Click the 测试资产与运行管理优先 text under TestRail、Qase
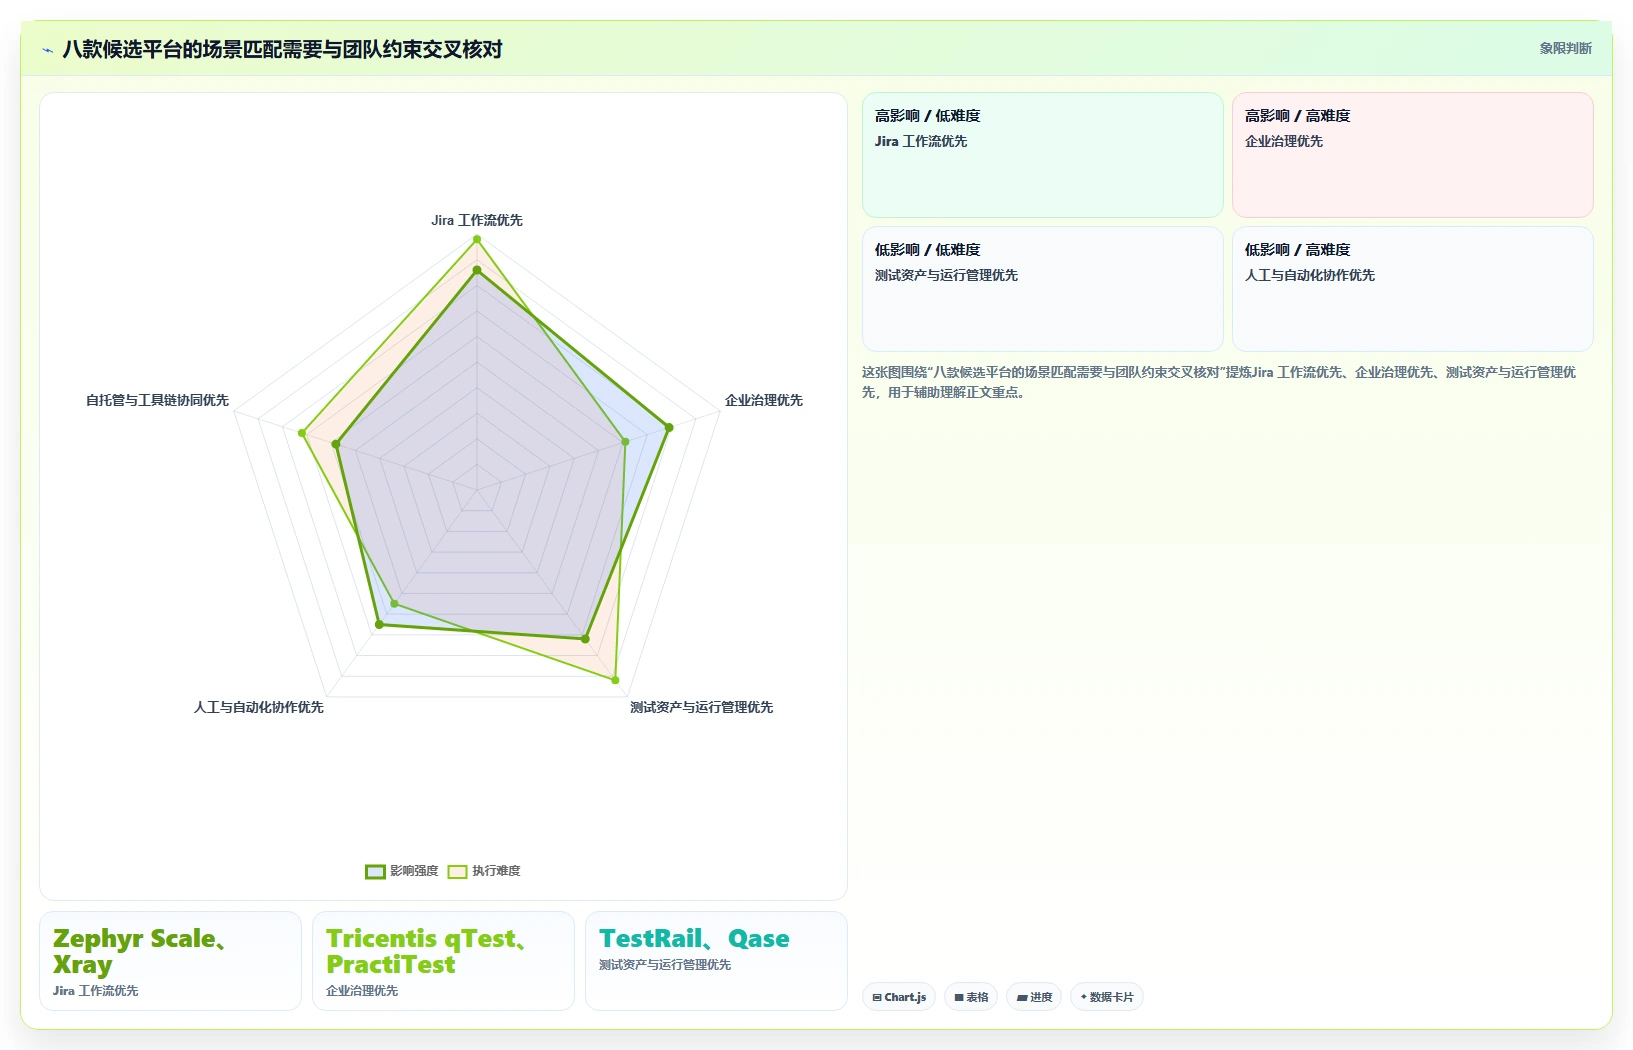 (x=665, y=965)
